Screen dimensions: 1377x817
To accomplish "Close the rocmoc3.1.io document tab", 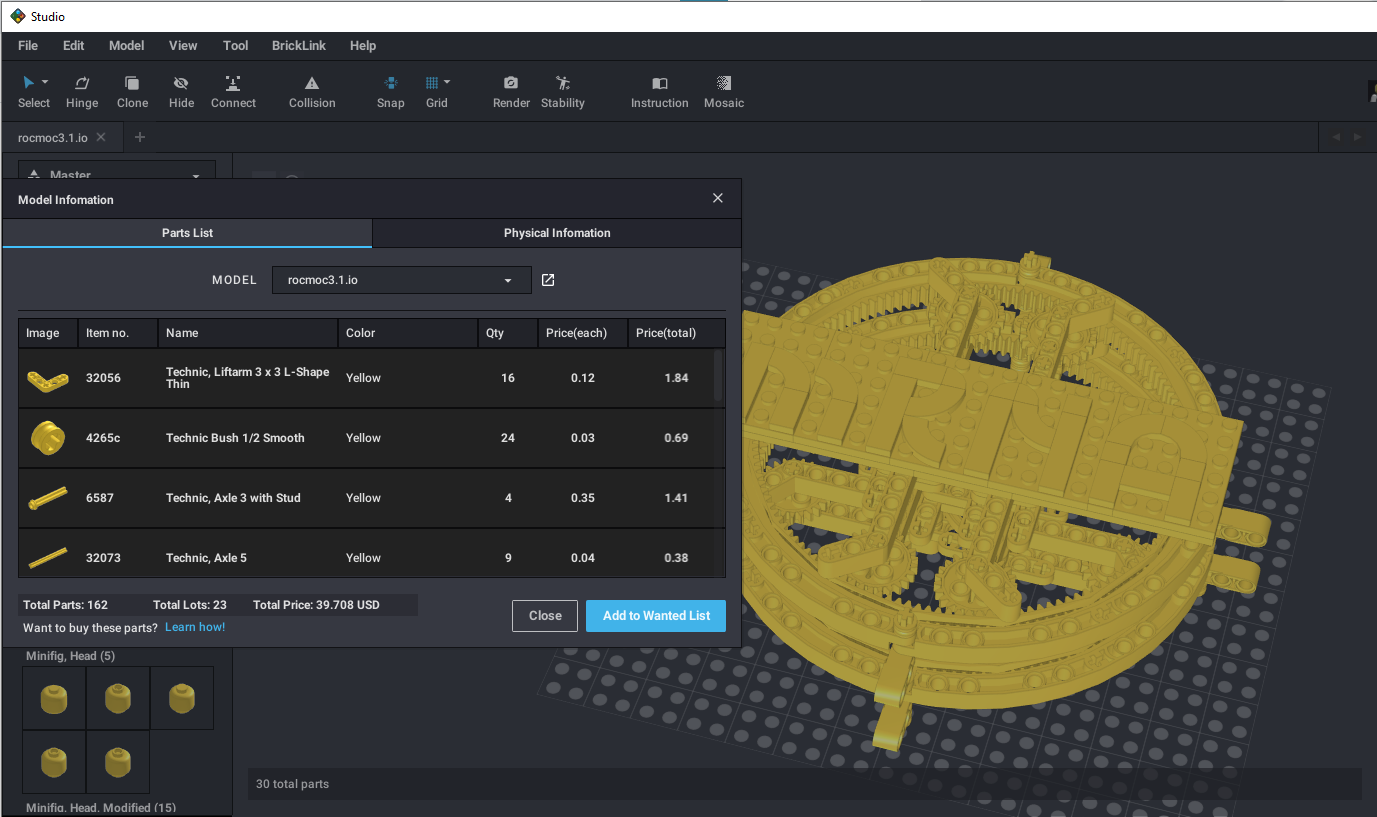I will click(101, 137).
